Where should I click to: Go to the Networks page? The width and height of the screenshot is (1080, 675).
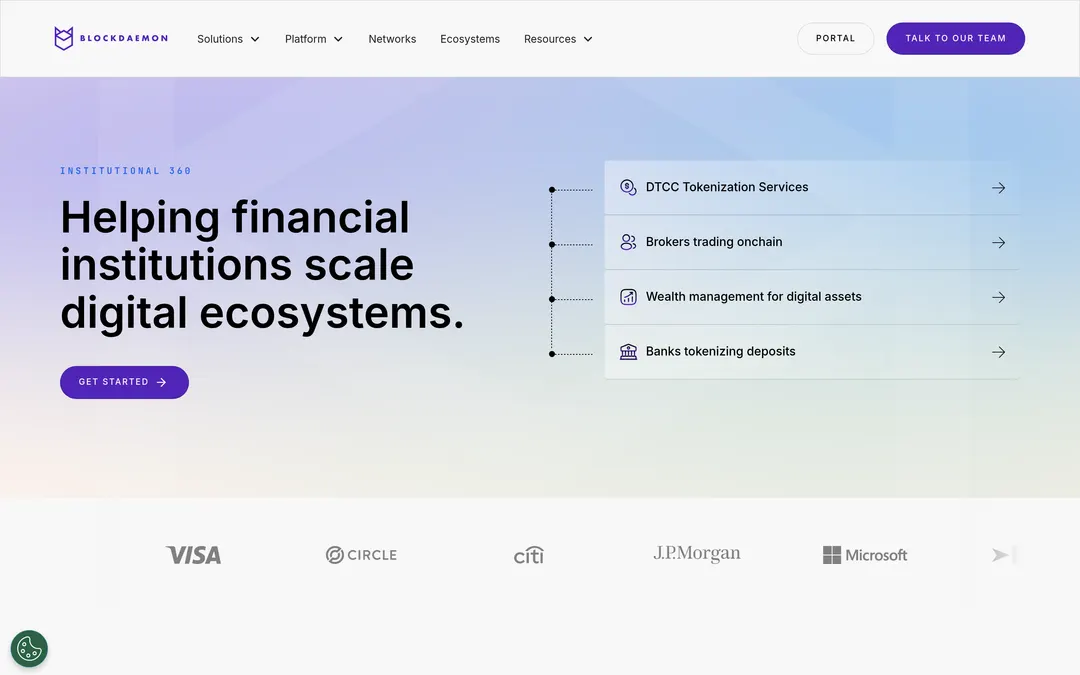coord(392,39)
